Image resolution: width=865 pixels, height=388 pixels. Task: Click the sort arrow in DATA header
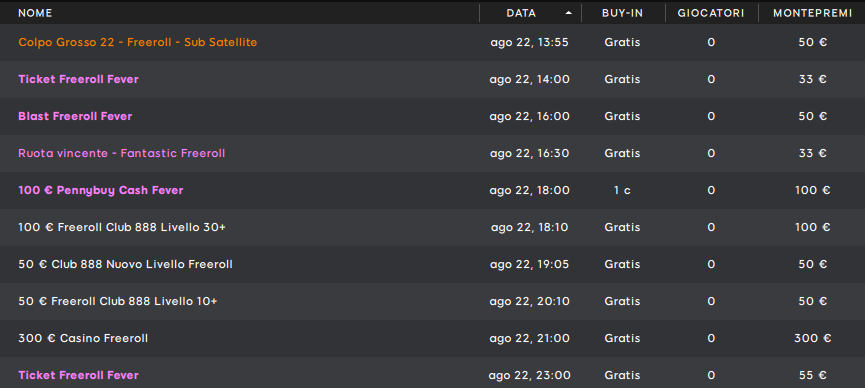569,13
